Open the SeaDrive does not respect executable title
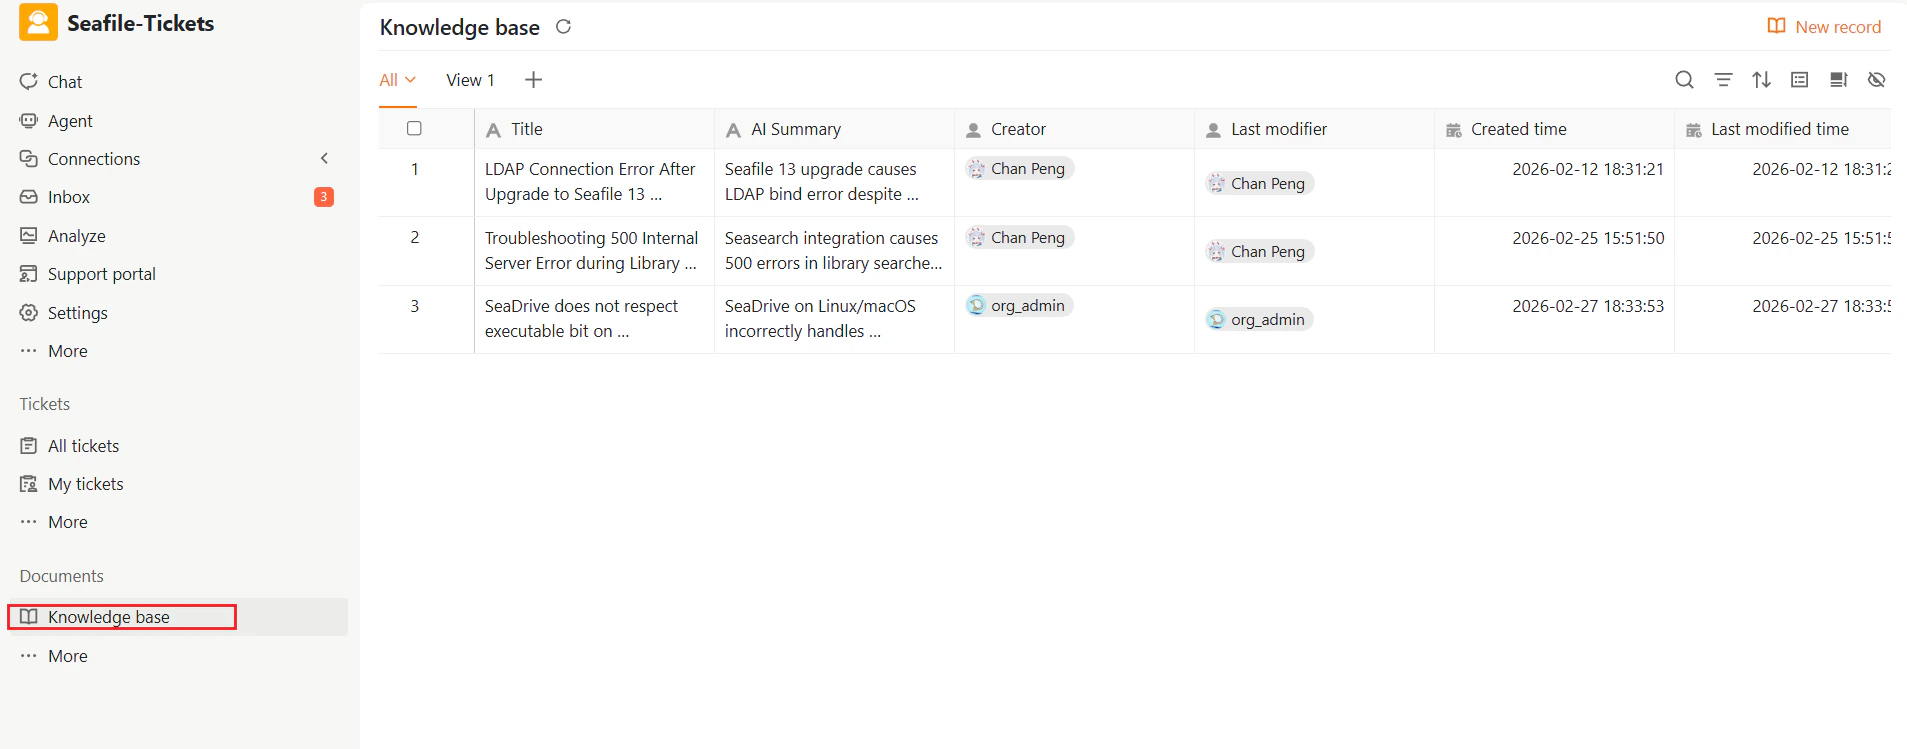Image resolution: width=1907 pixels, height=749 pixels. [581, 319]
